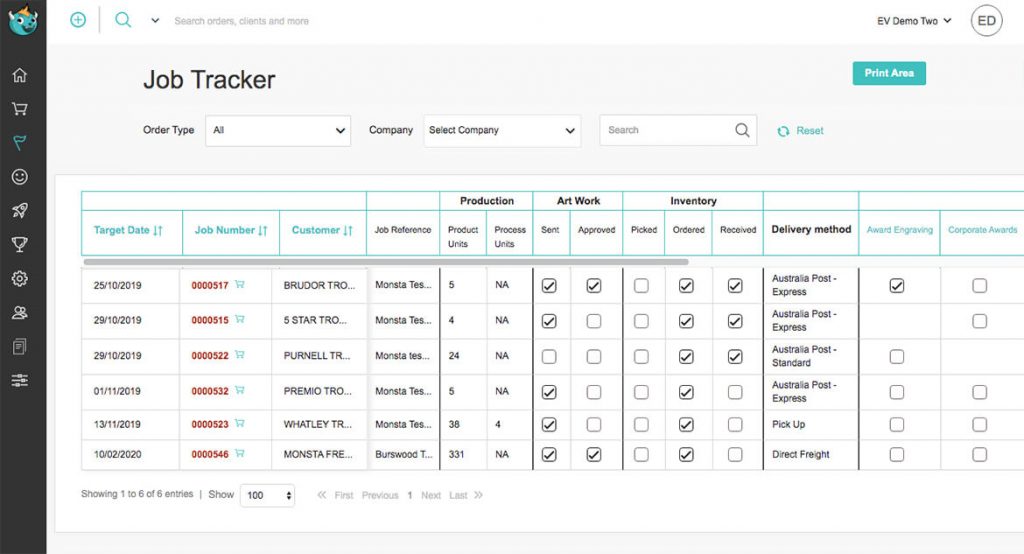Viewport: 1024px width, 554px height.
Task: Check Picked box for MONSTA FRE row
Action: click(641, 455)
